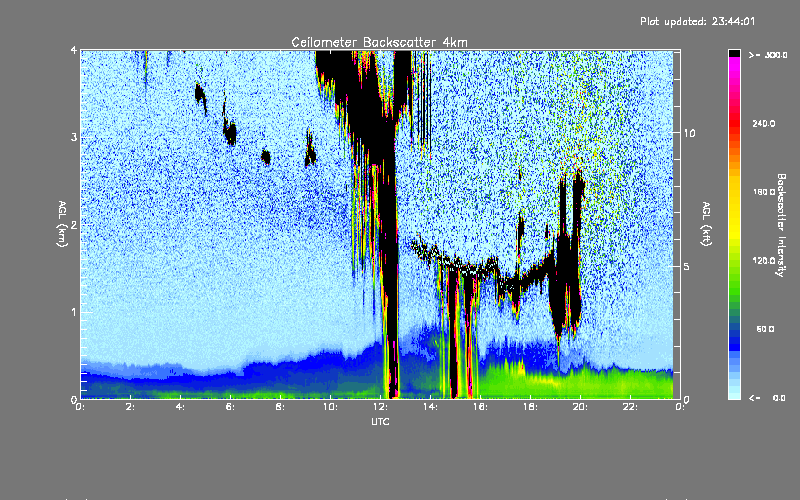This screenshot has height=500, width=800.
Task: Click the '12:' UTC hour tick label
Action: [380, 407]
